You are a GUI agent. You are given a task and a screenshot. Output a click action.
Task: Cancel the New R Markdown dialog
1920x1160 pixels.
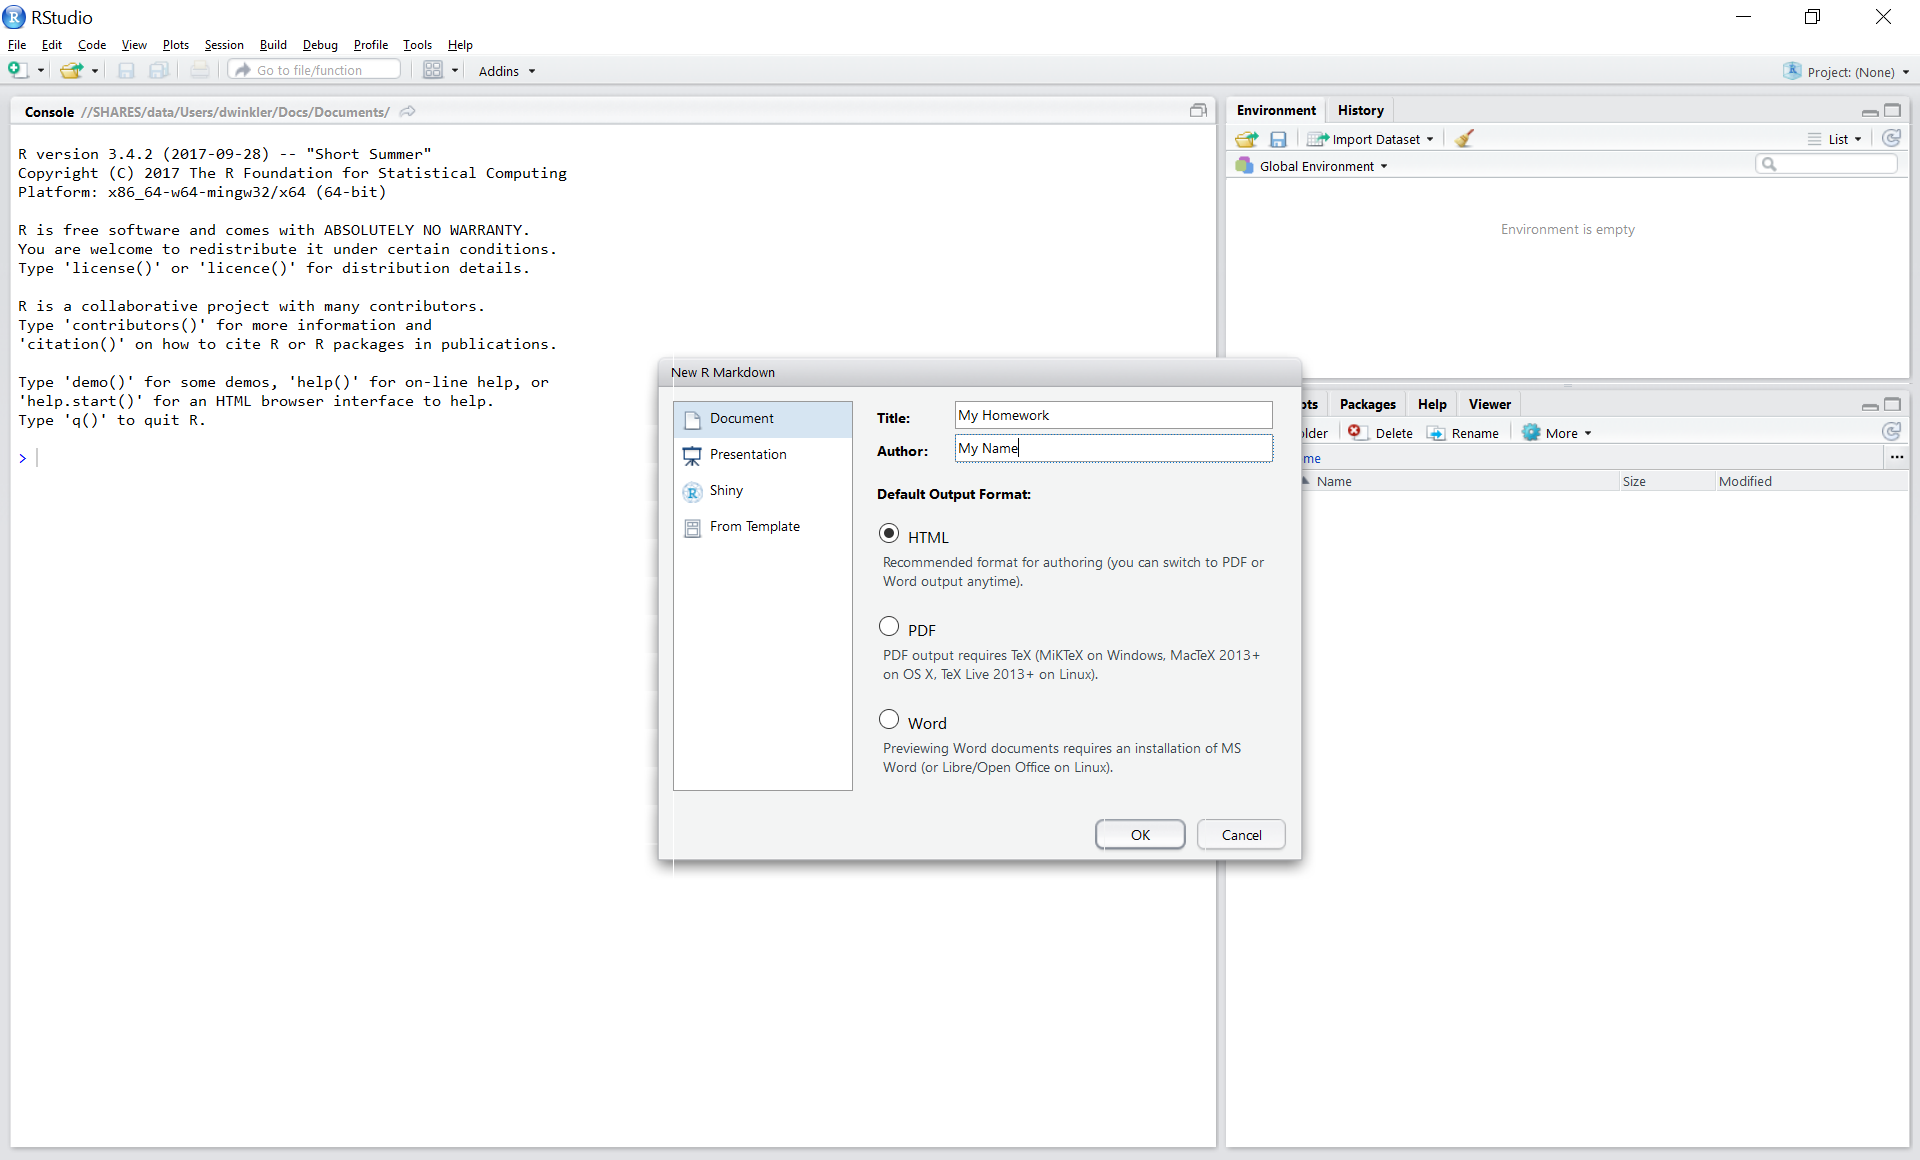tap(1241, 835)
